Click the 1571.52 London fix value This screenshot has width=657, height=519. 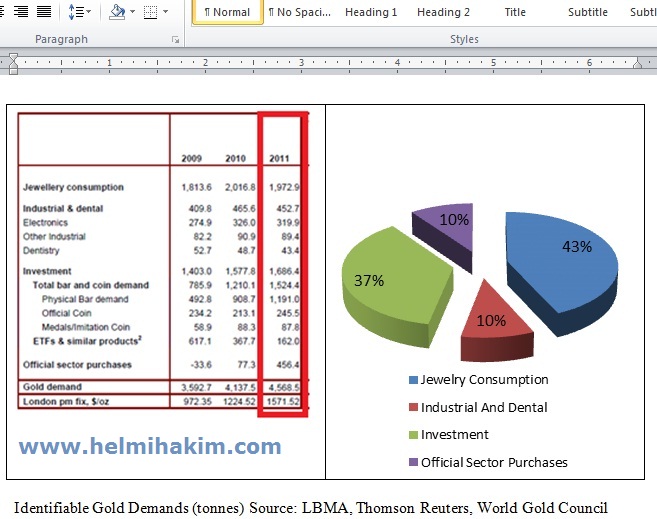coord(283,402)
